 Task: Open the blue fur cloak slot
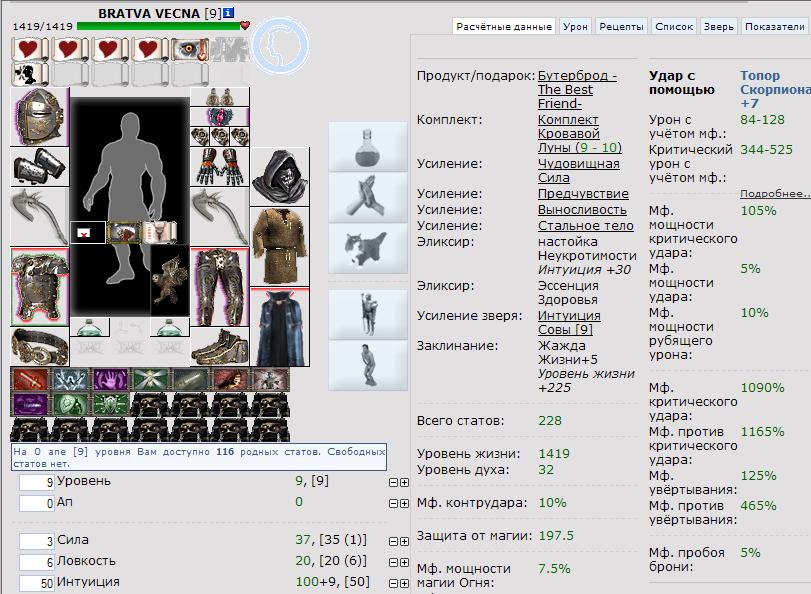[x=280, y=327]
